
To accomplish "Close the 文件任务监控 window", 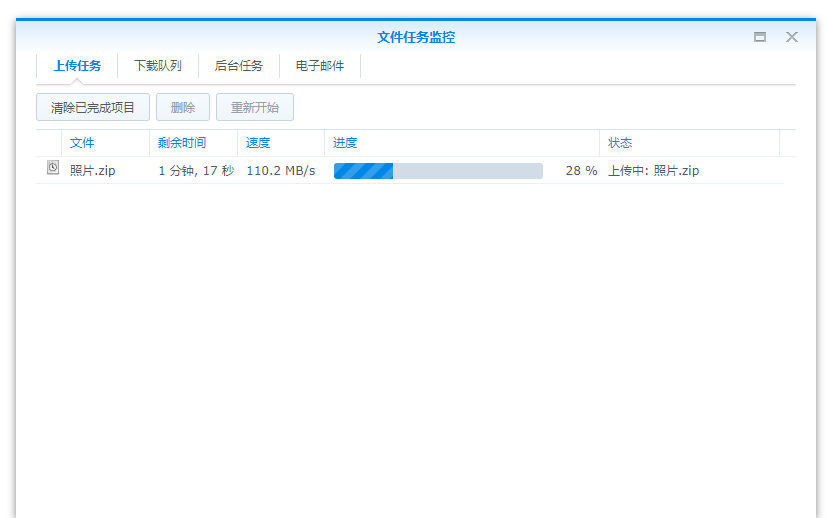I will [x=792, y=37].
